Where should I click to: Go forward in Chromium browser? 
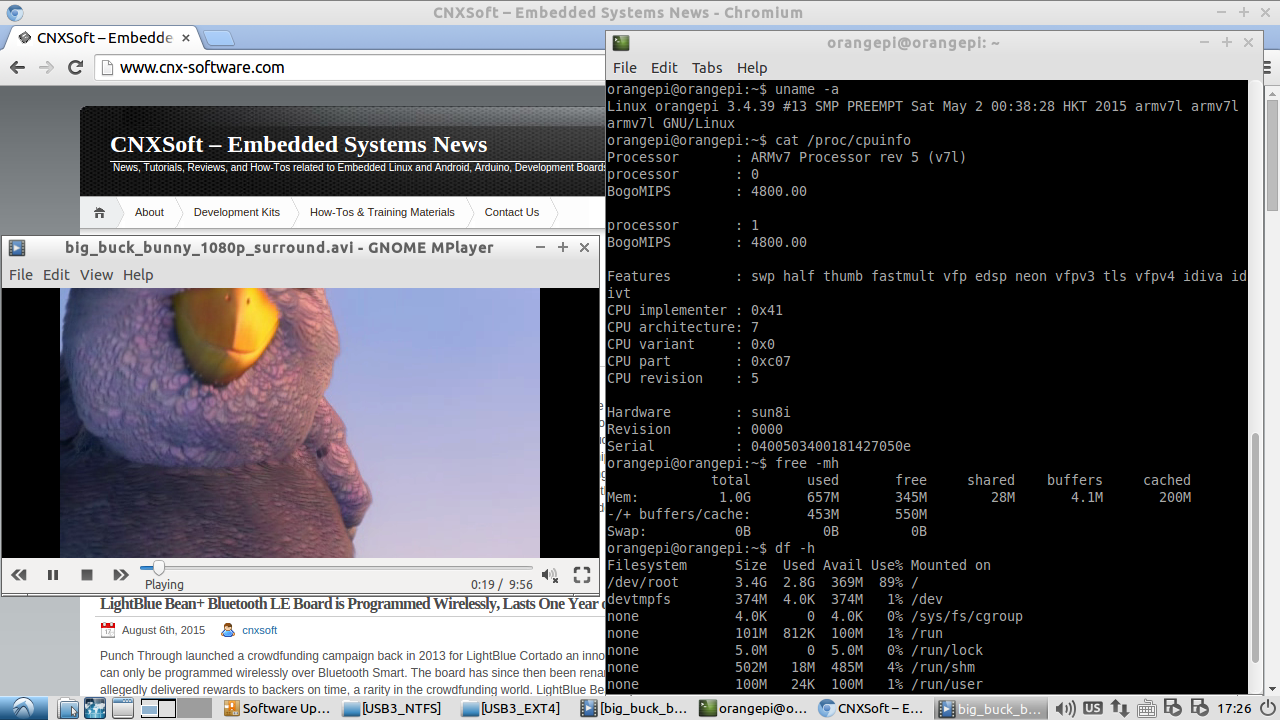[46, 68]
